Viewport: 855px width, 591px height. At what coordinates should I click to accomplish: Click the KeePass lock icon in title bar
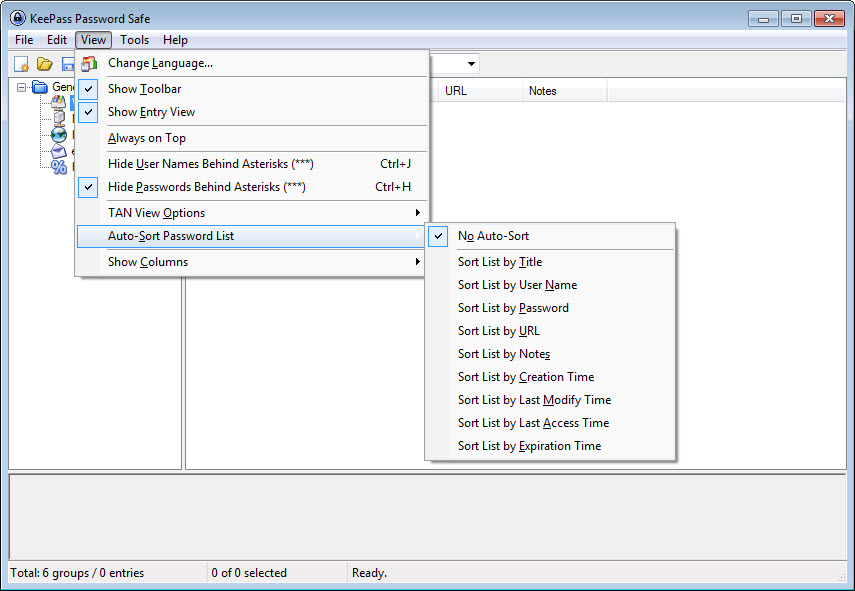(x=17, y=18)
